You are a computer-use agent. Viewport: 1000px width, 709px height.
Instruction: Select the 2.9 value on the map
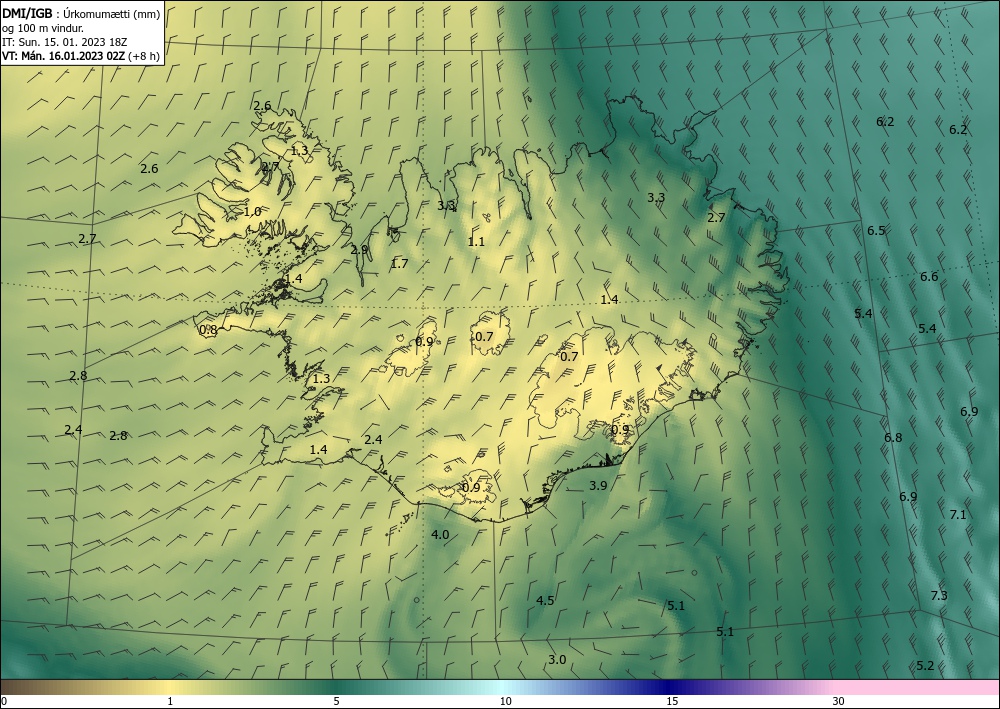(359, 249)
